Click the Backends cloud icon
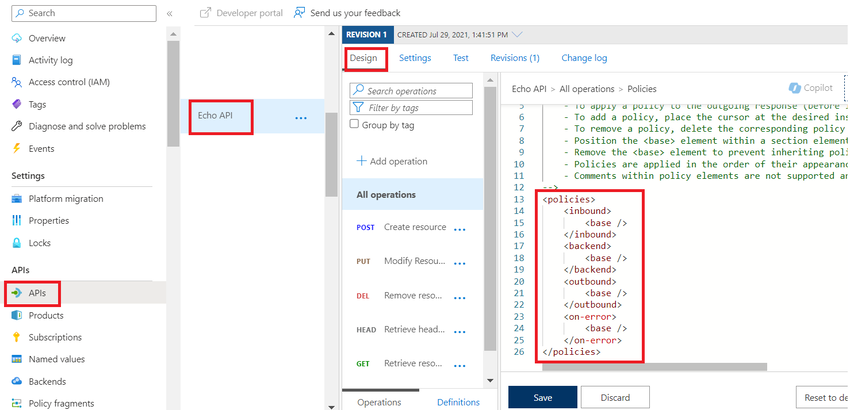 (x=17, y=381)
